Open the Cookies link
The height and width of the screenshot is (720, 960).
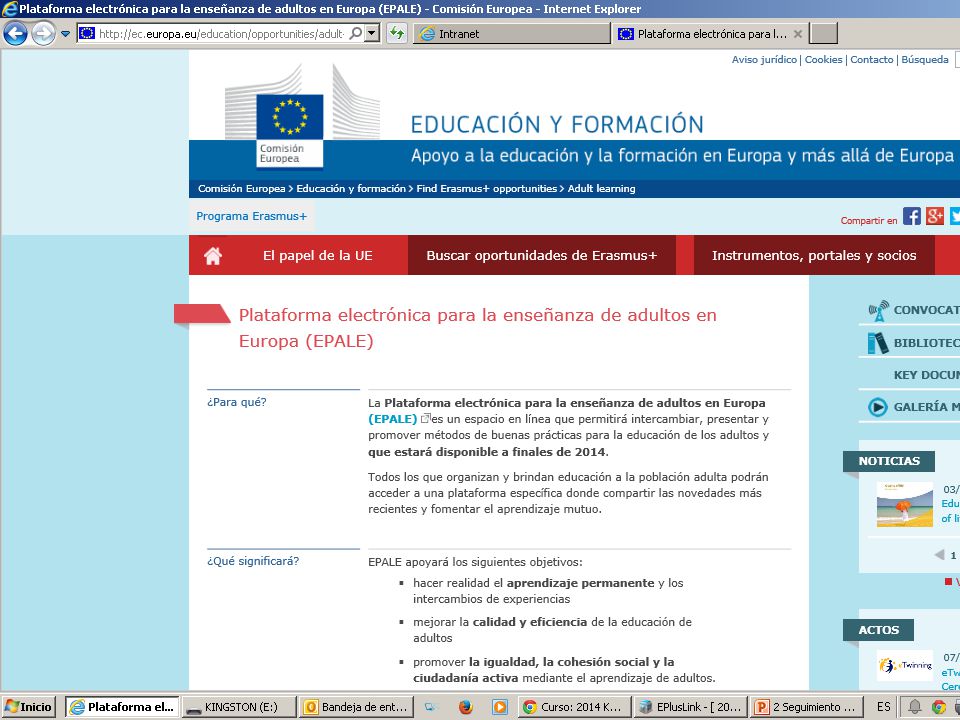pos(823,59)
